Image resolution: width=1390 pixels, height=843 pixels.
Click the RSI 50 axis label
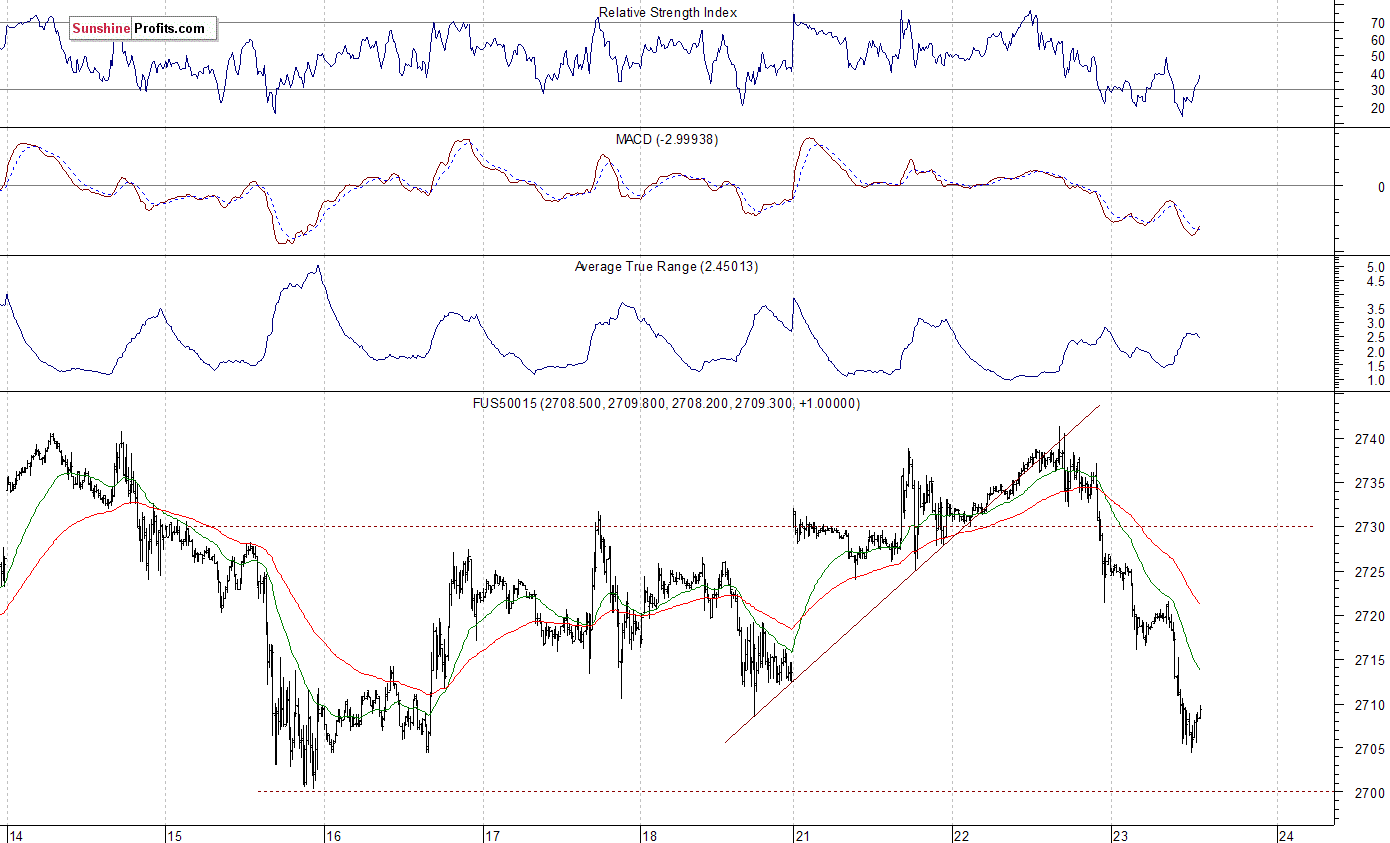[x=1377, y=57]
